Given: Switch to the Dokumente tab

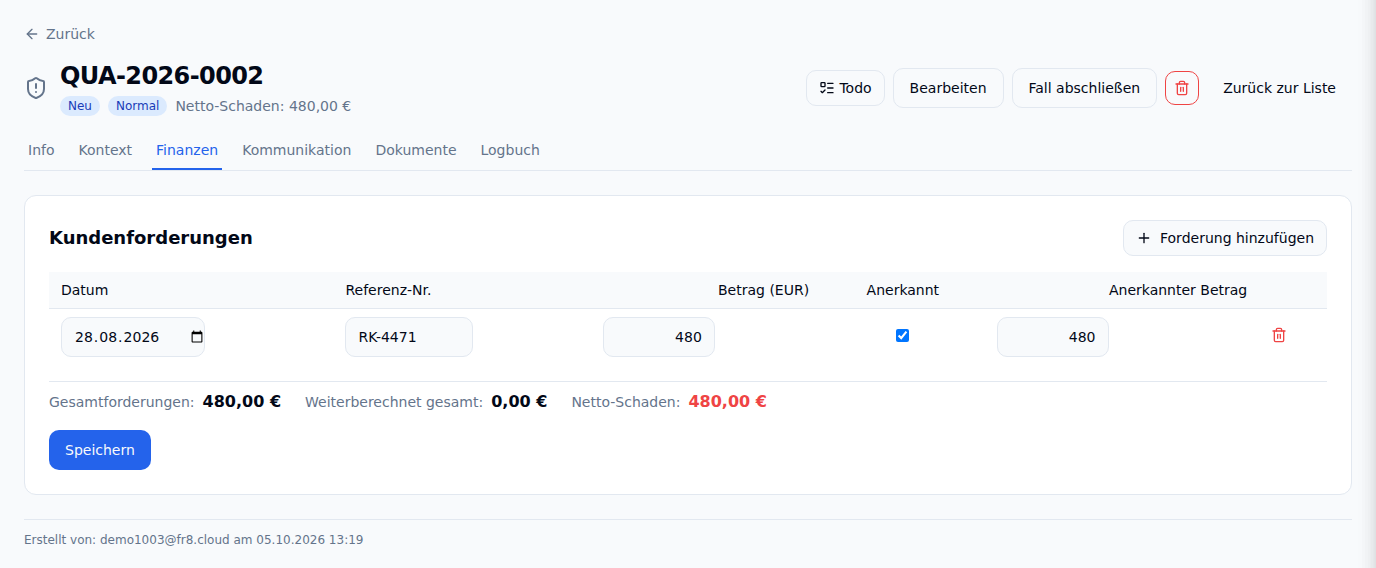Looking at the screenshot, I should [x=416, y=150].
